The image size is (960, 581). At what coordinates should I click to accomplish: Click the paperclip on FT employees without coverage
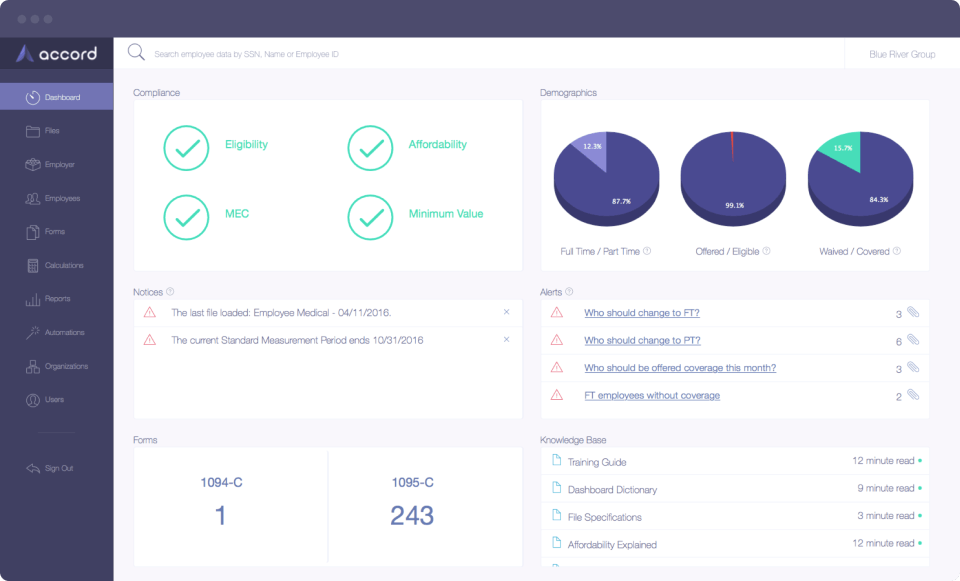(x=913, y=394)
